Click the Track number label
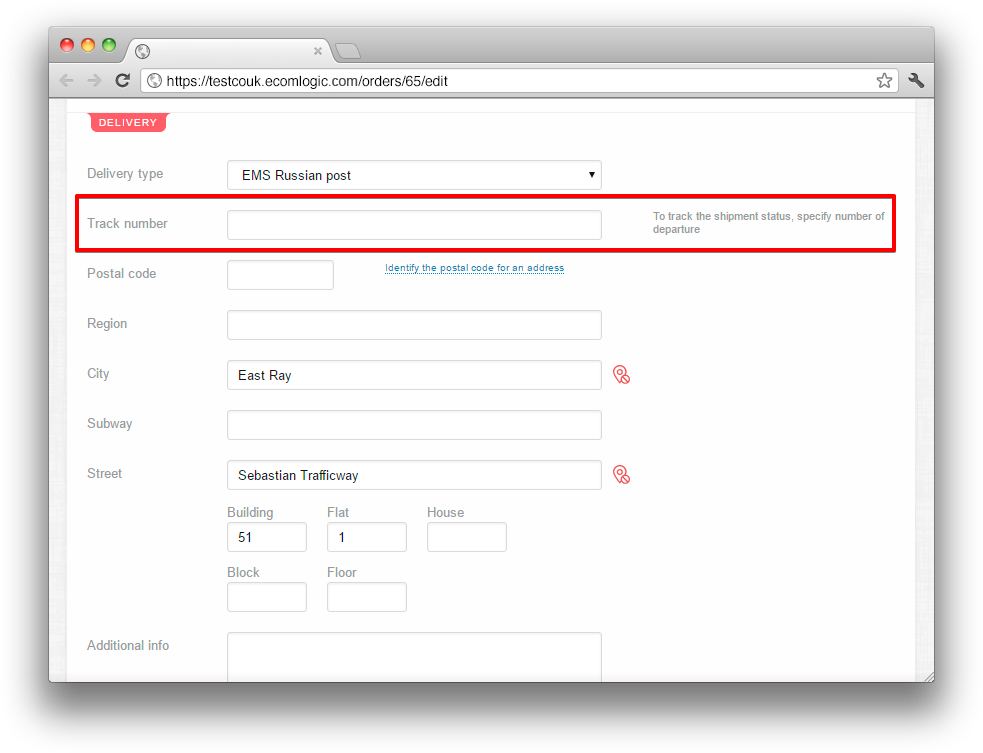The width and height of the screenshot is (983, 753). [127, 224]
